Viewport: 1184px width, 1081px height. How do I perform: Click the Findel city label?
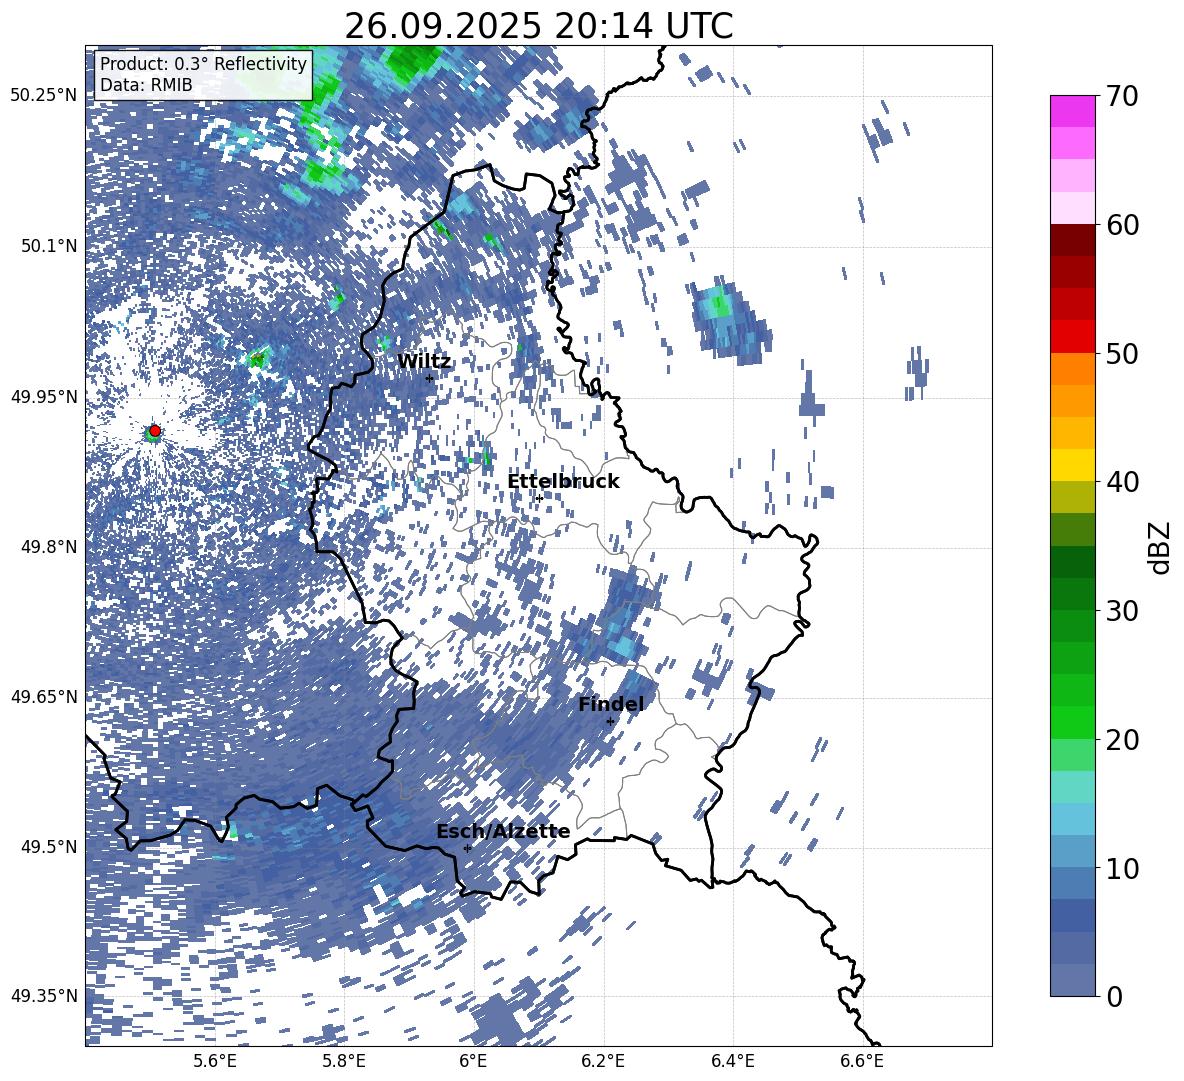tap(611, 704)
